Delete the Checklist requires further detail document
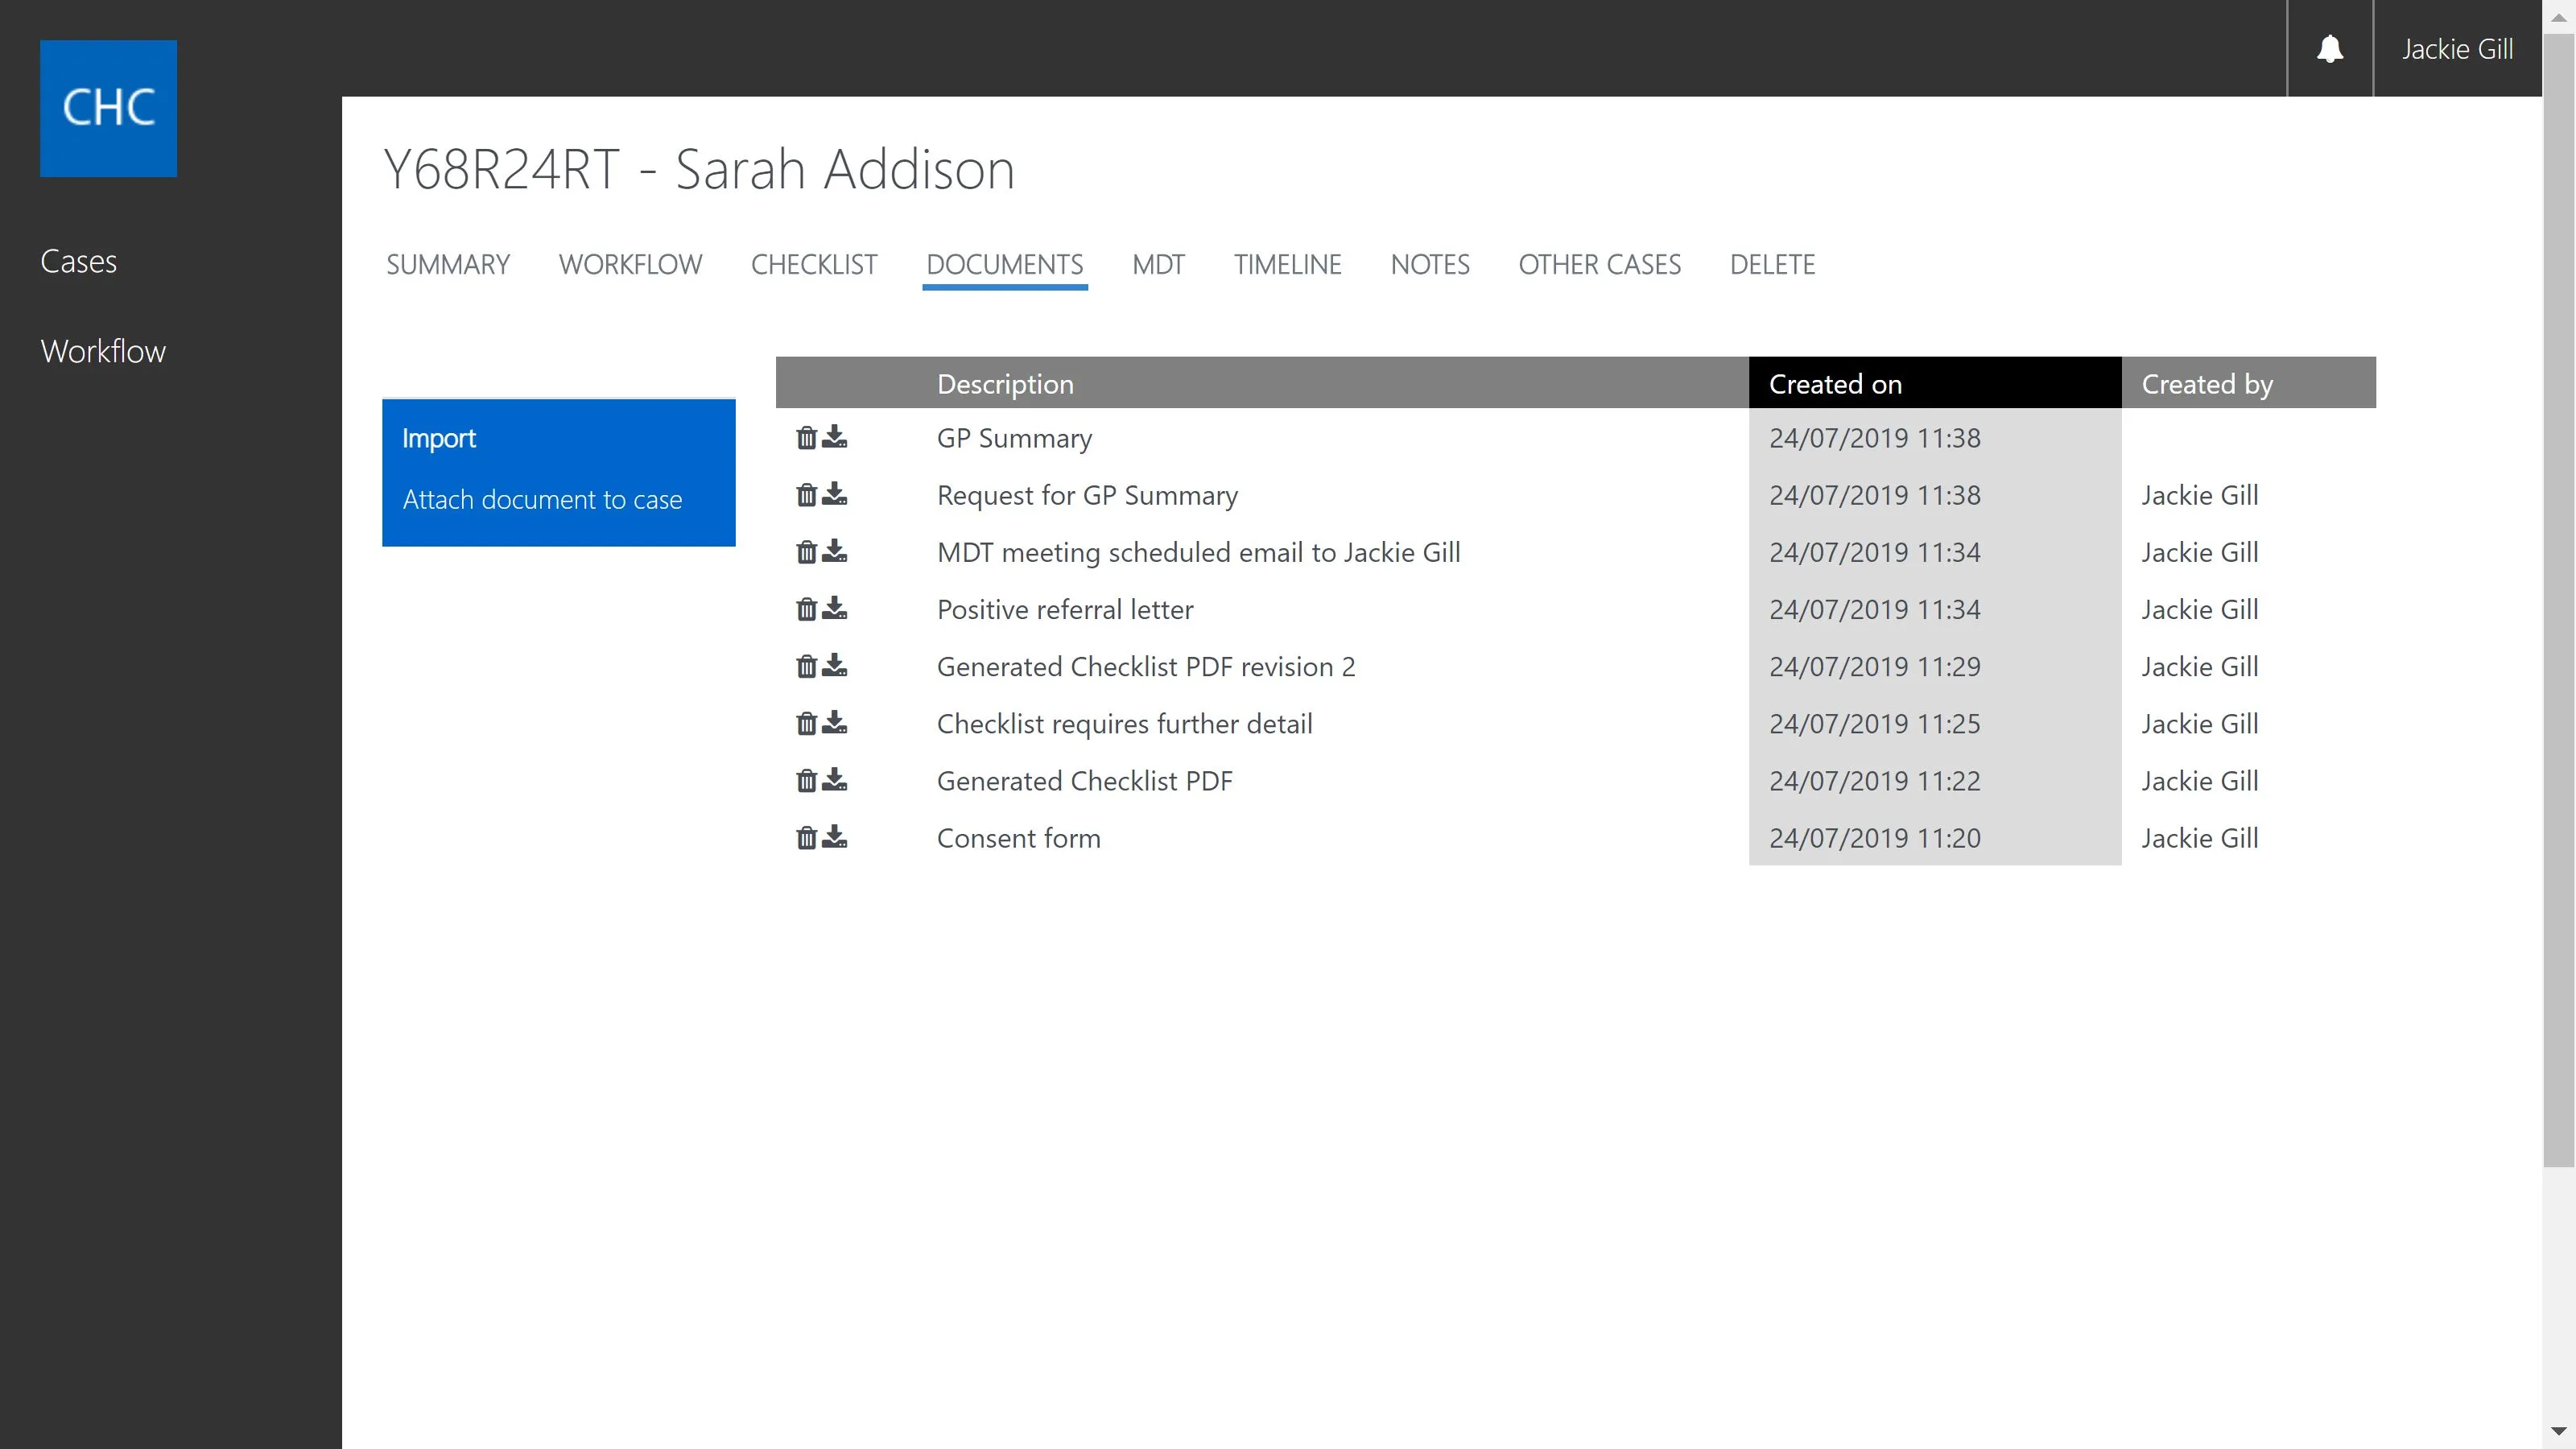Viewport: 2576px width, 1449px height. [806, 723]
